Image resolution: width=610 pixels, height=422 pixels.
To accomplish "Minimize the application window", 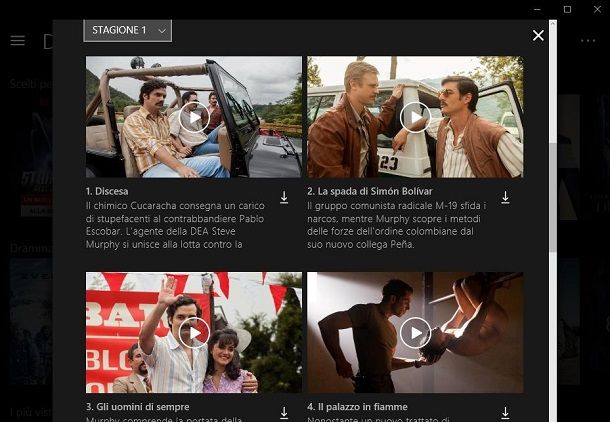I will click(x=537, y=9).
